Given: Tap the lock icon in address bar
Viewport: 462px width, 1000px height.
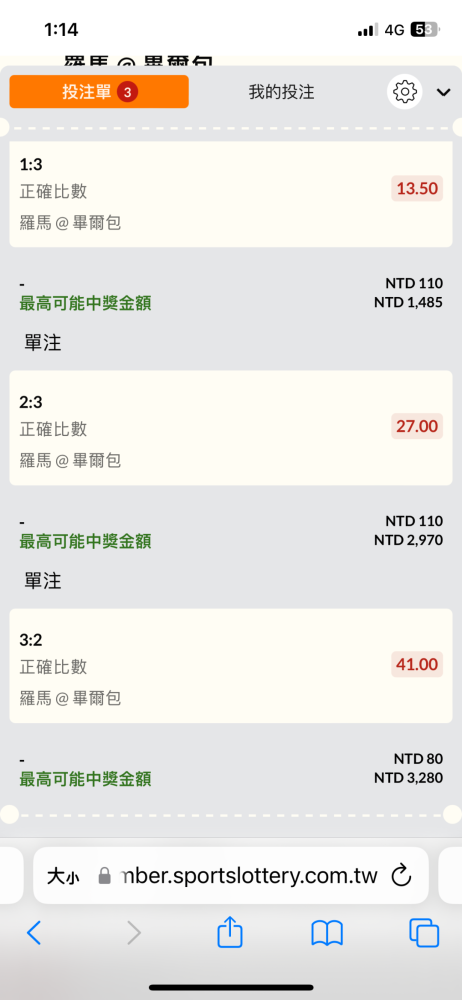Looking at the screenshot, I should pyautogui.click(x=105, y=876).
